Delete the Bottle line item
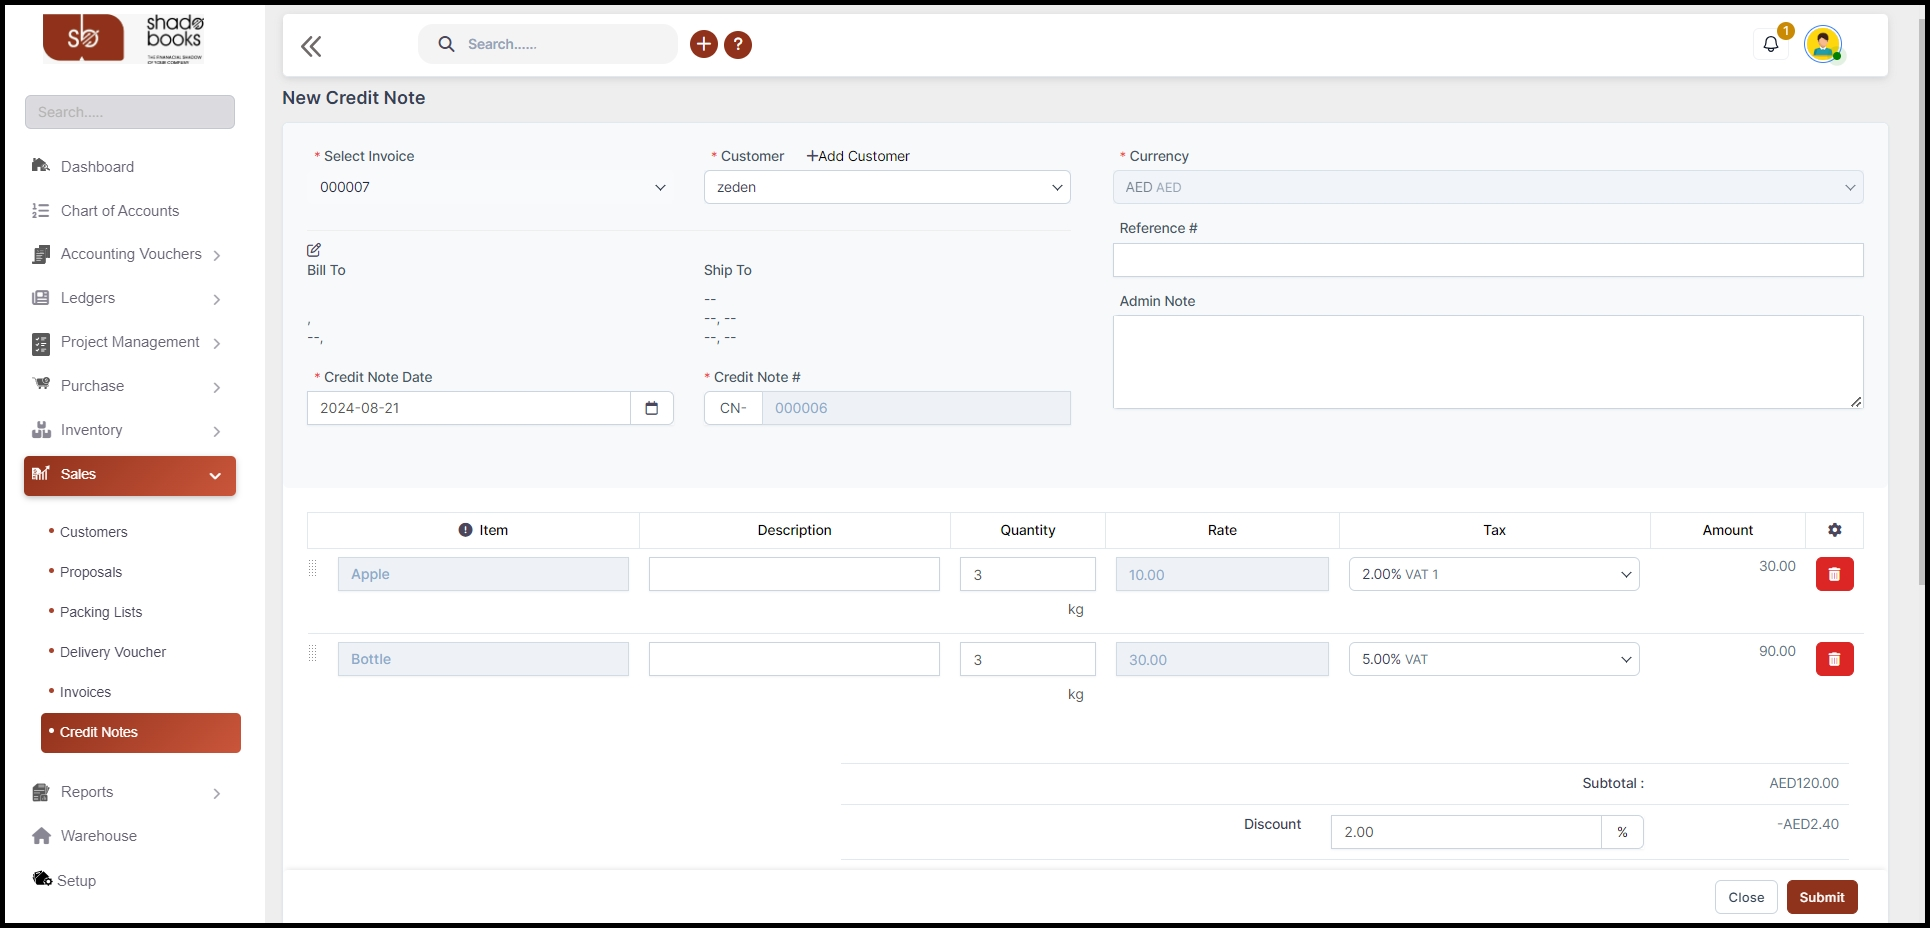Viewport: 1930px width, 928px height. [1835, 659]
